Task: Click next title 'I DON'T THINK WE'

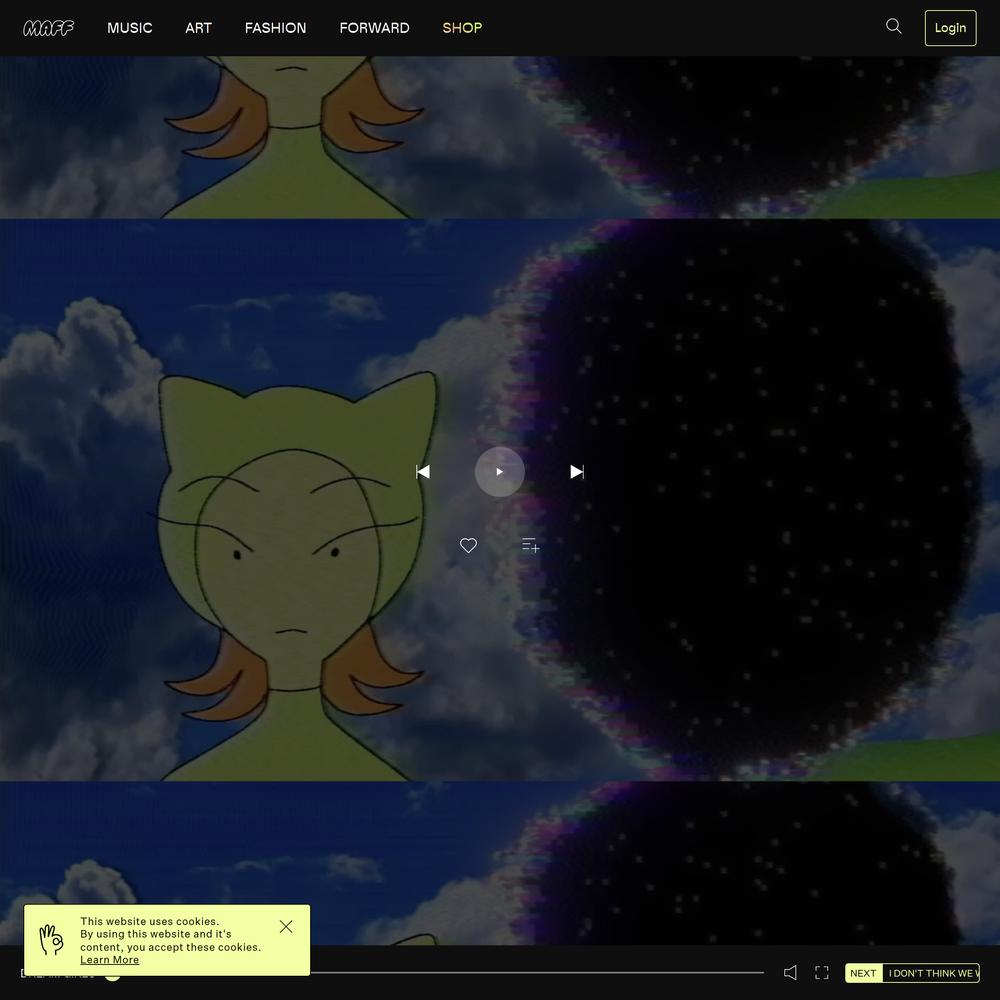Action: click(932, 973)
